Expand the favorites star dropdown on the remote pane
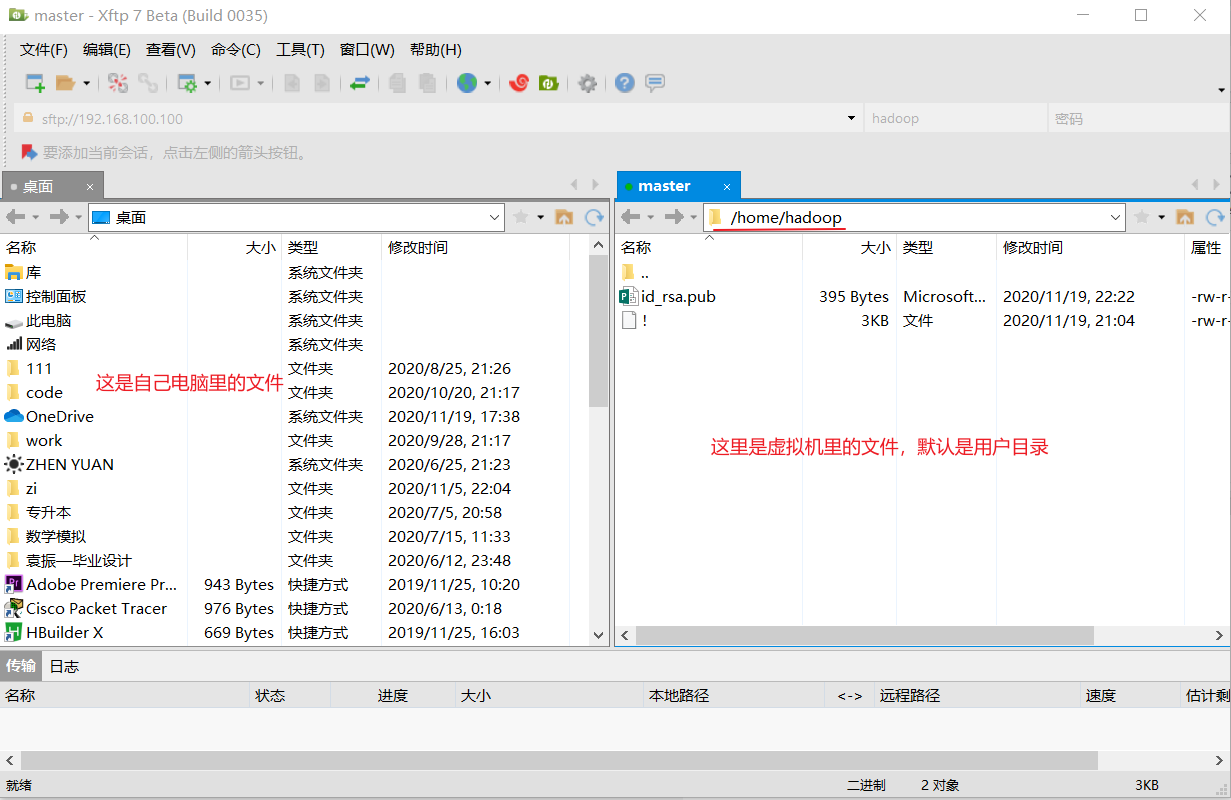The image size is (1231, 800). click(1162, 217)
